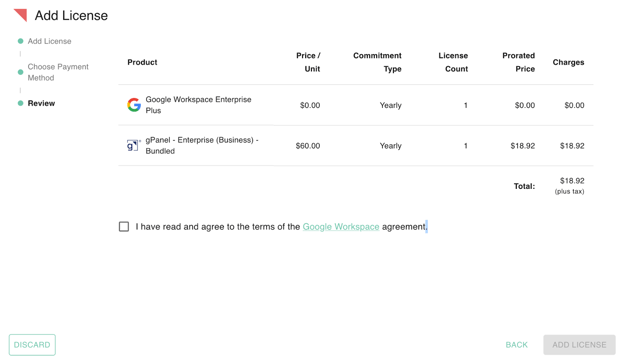Click $0.00 price per unit for Google Workspace
This screenshot has height=361, width=624.
[x=310, y=105]
